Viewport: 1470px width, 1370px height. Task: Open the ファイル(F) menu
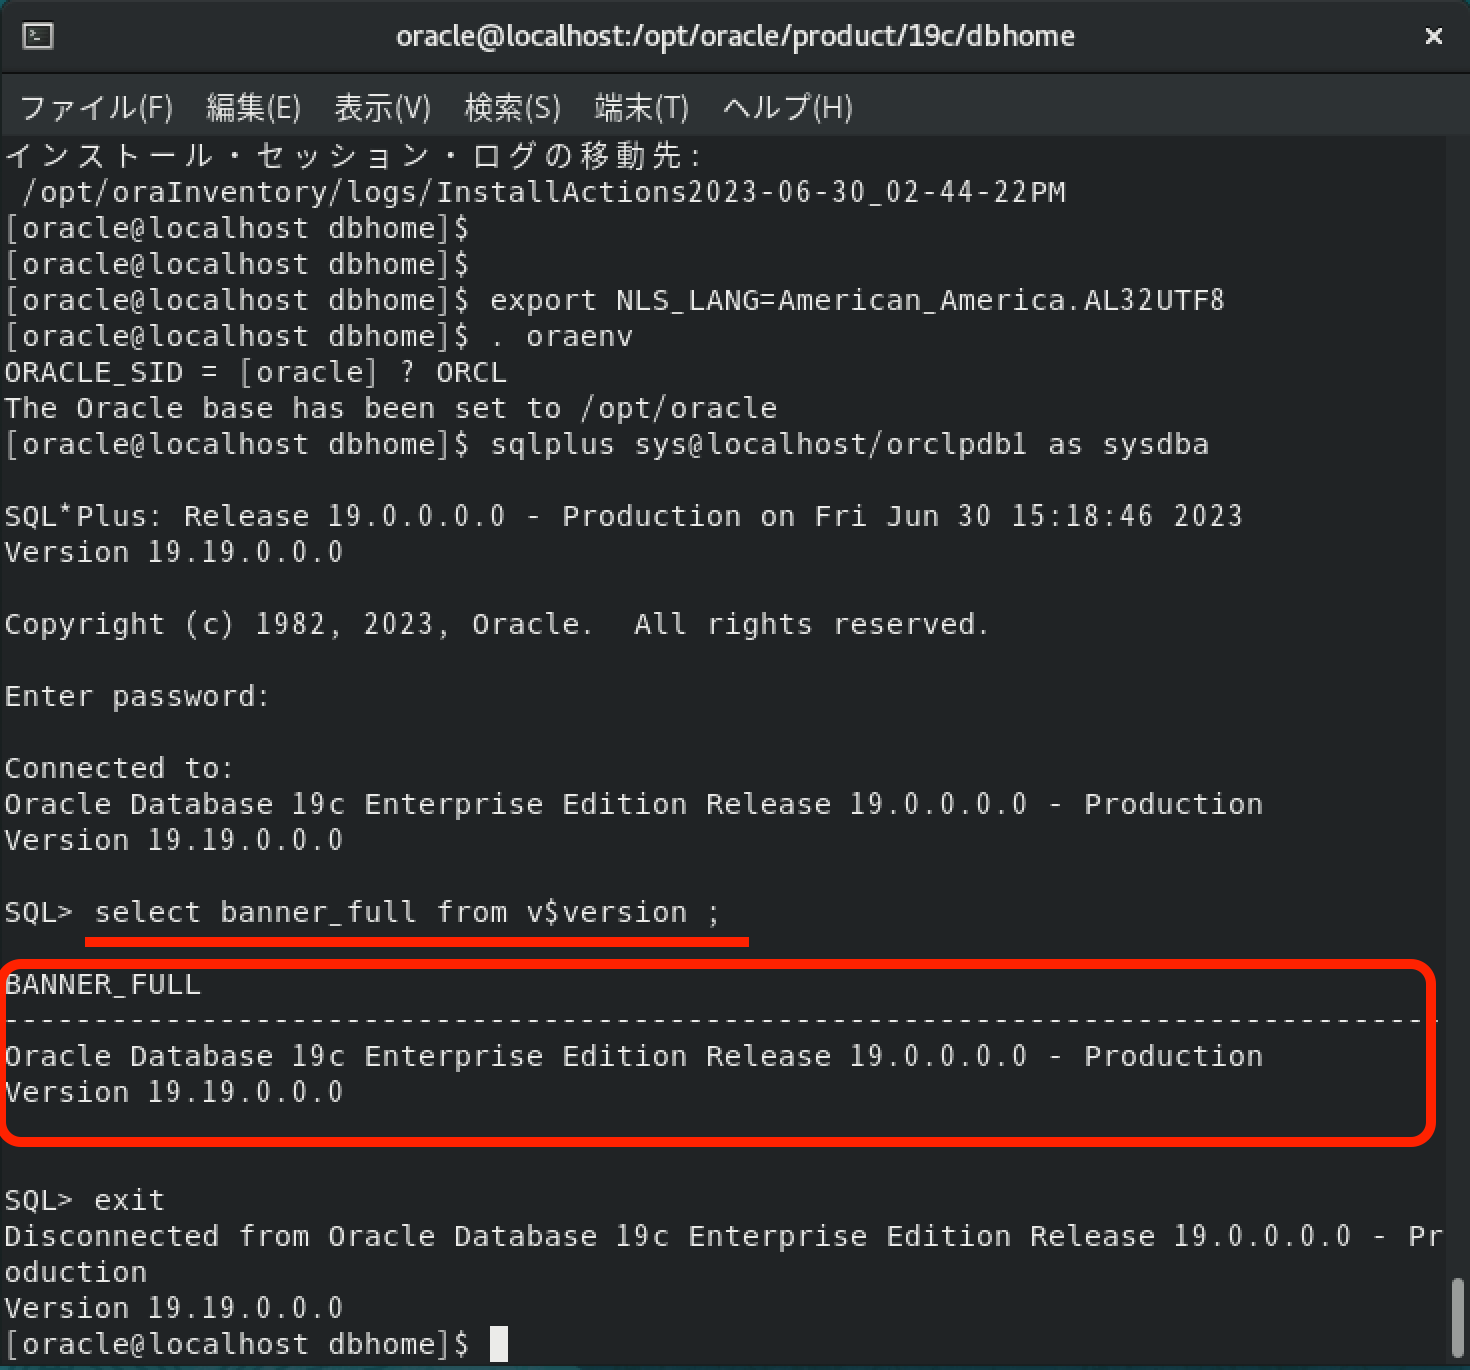(x=96, y=107)
